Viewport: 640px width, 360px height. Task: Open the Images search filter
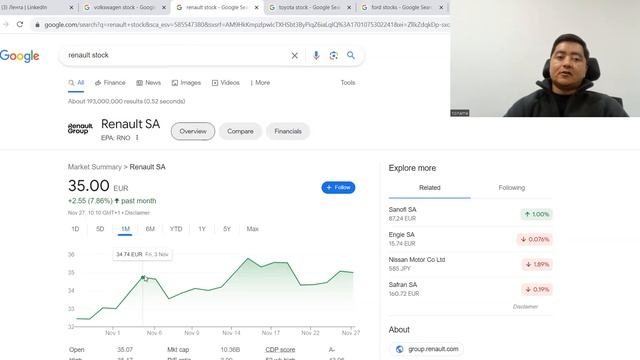tap(186, 83)
